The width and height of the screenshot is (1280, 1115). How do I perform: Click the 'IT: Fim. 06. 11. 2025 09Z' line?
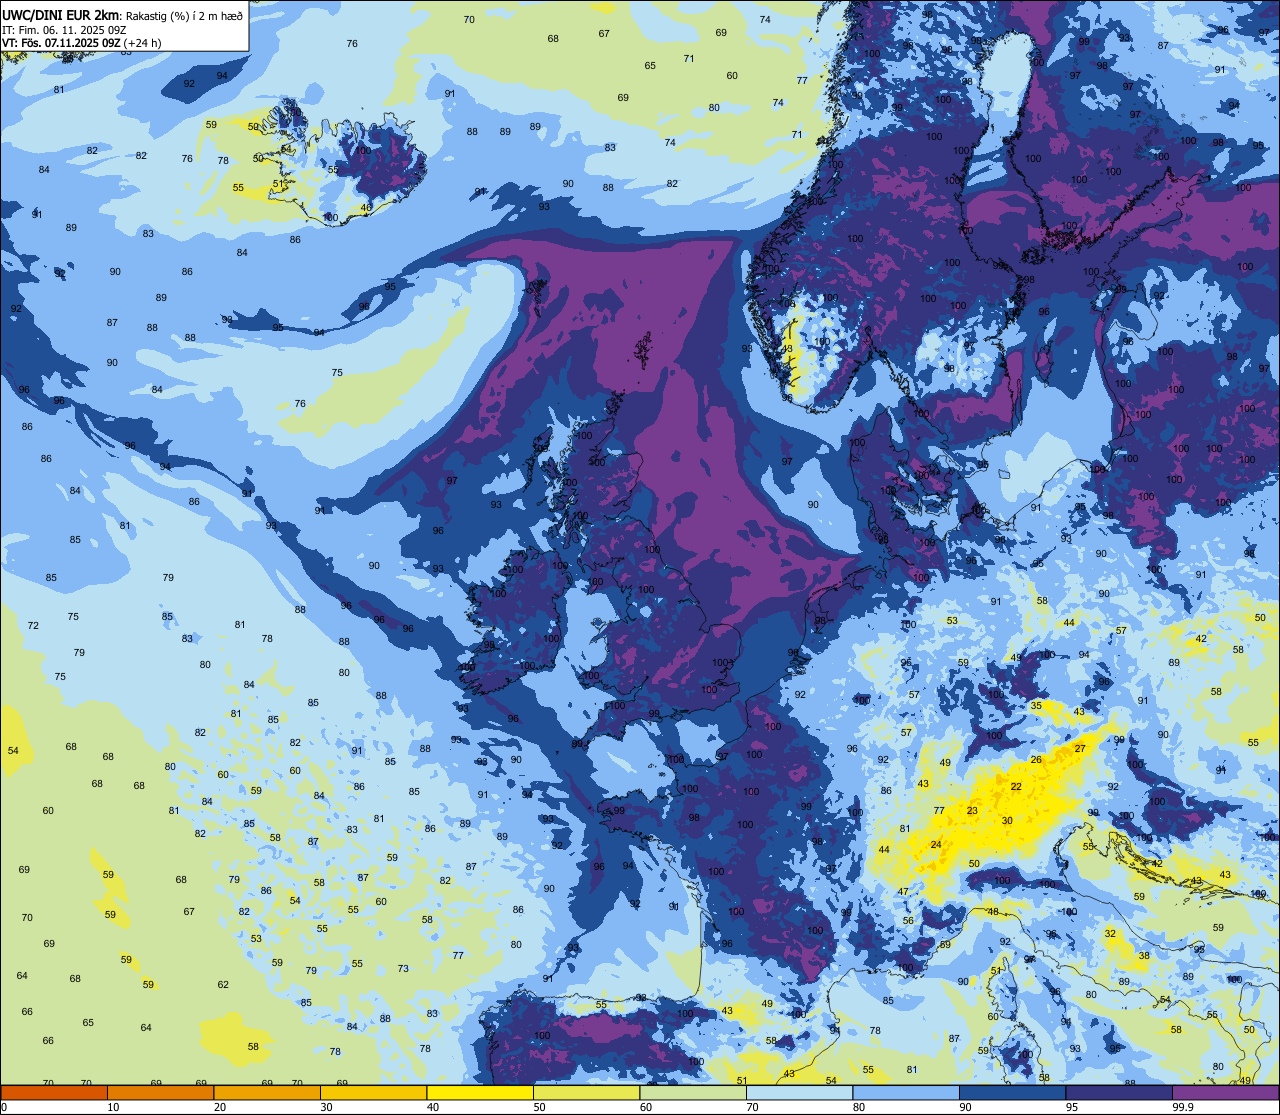(64, 29)
